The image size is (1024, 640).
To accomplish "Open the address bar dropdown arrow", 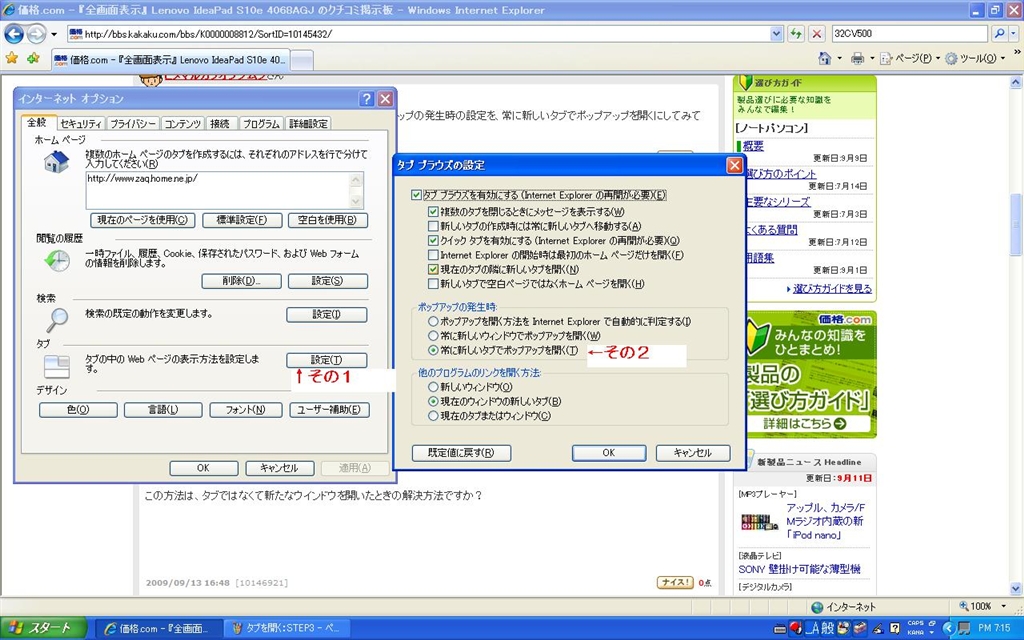I will (x=776, y=33).
